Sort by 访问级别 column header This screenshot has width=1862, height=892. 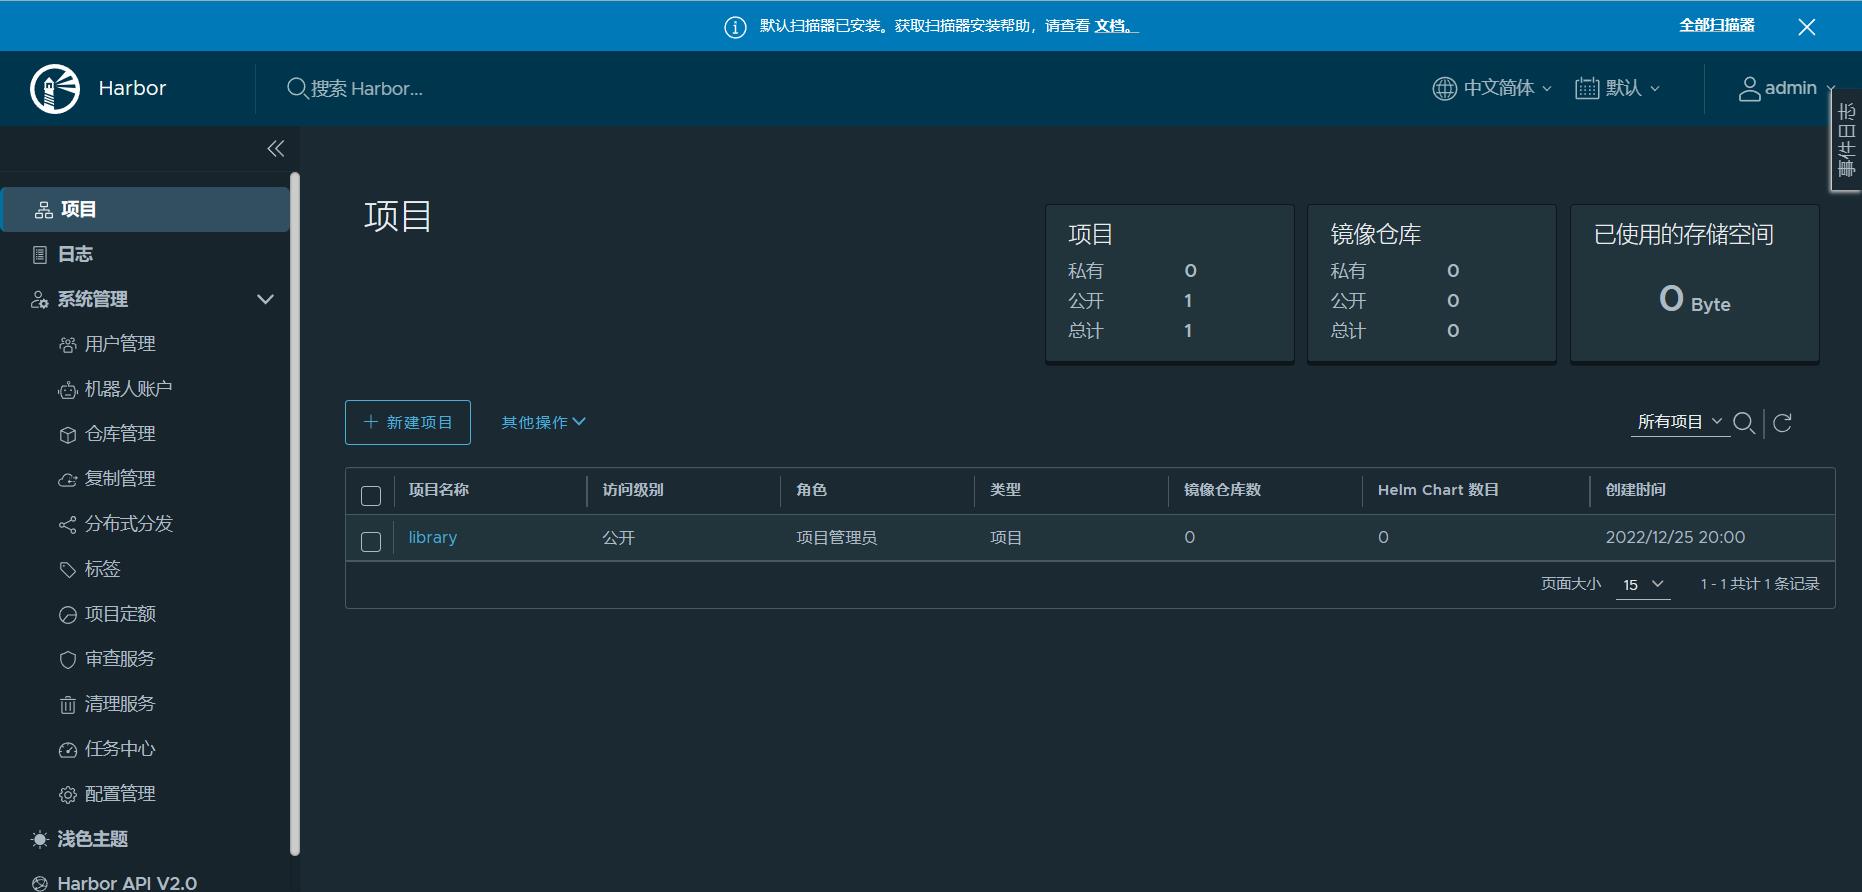point(633,490)
